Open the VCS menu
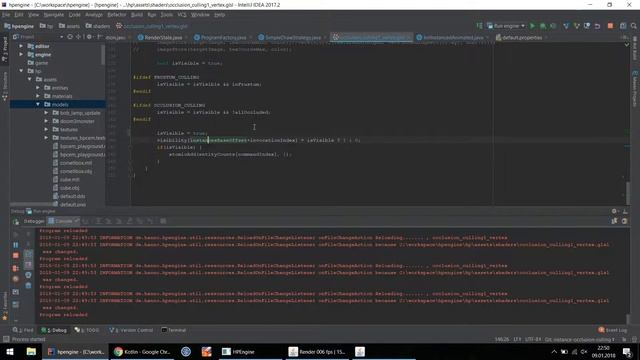The image size is (640, 360). point(182,15)
